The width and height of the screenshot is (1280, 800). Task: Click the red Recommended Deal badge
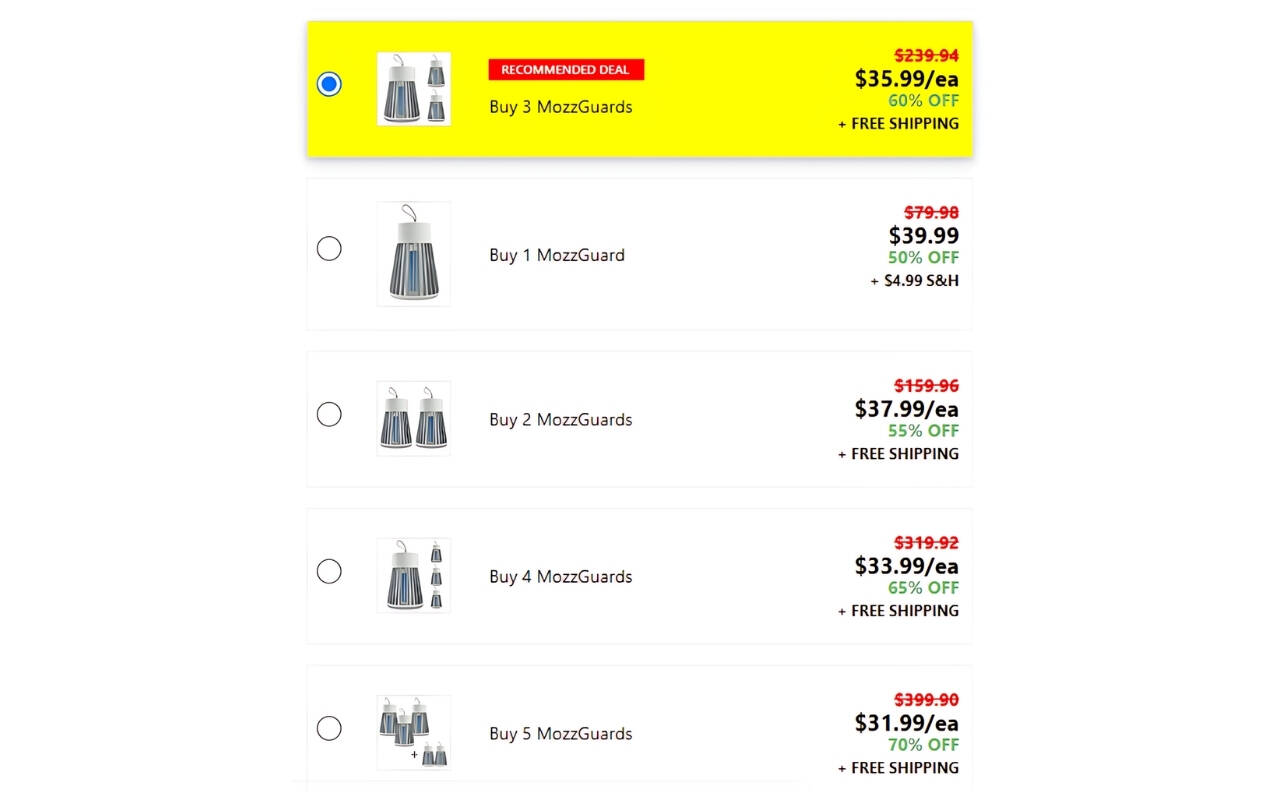click(x=566, y=70)
